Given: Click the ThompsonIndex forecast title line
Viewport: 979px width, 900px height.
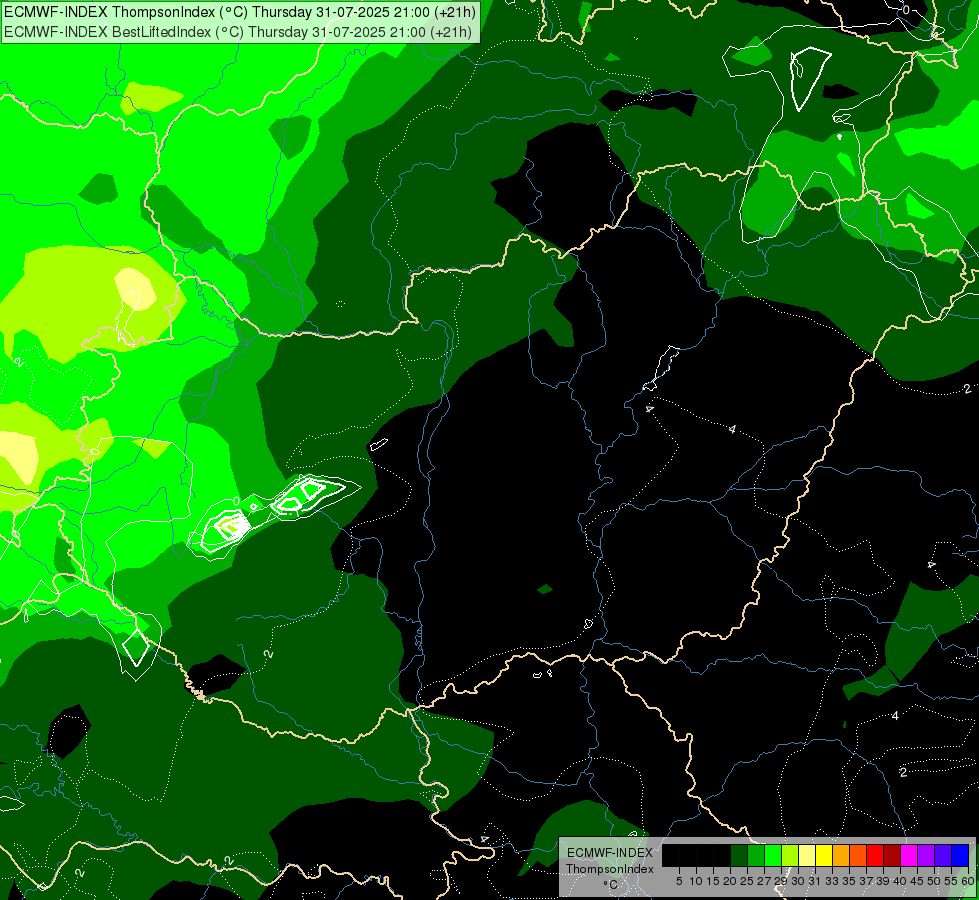Looking at the screenshot, I should tap(239, 12).
